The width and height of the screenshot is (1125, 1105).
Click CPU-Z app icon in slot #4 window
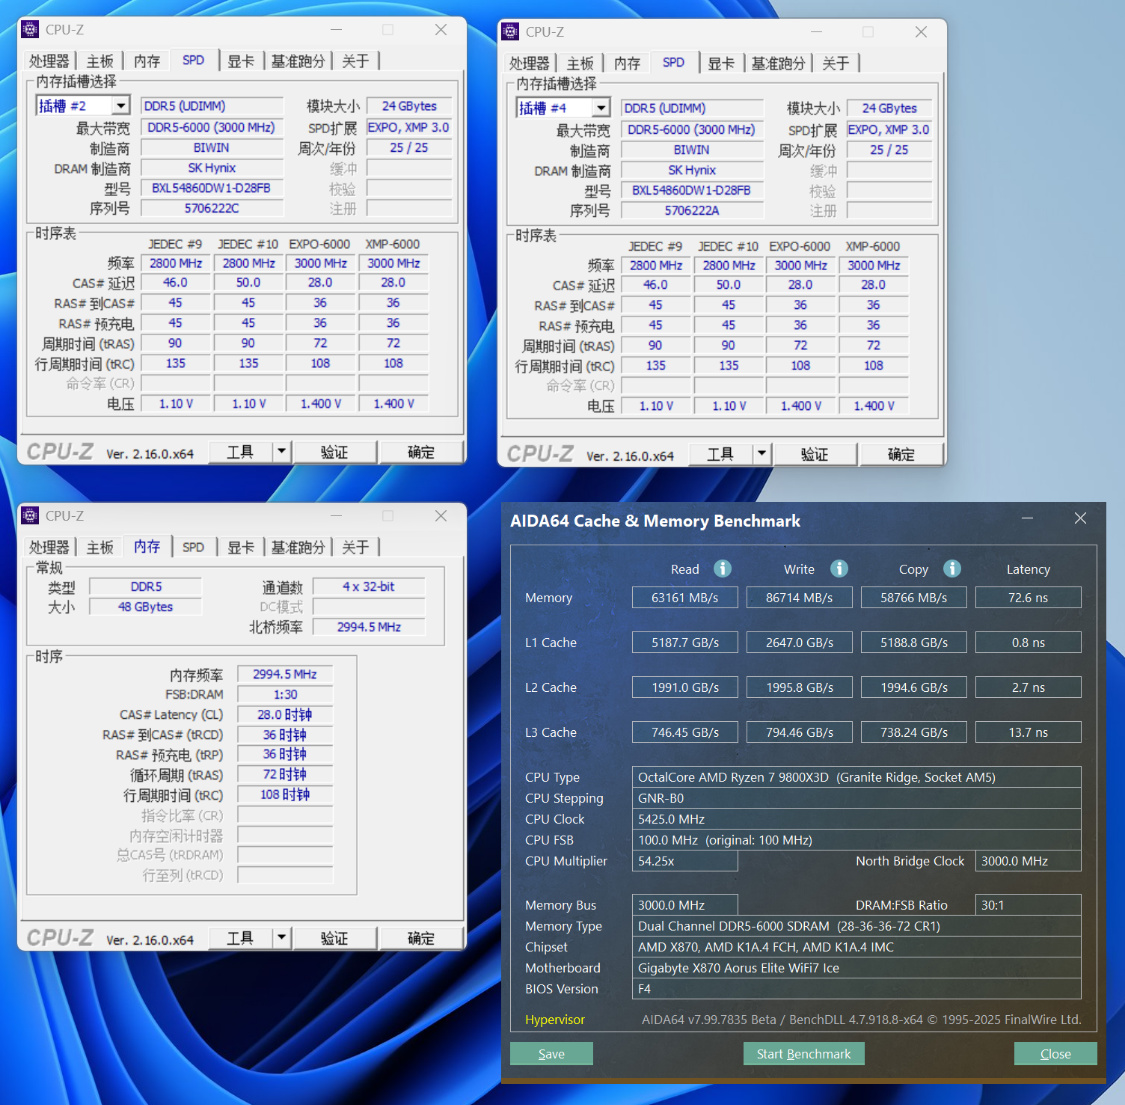510,32
